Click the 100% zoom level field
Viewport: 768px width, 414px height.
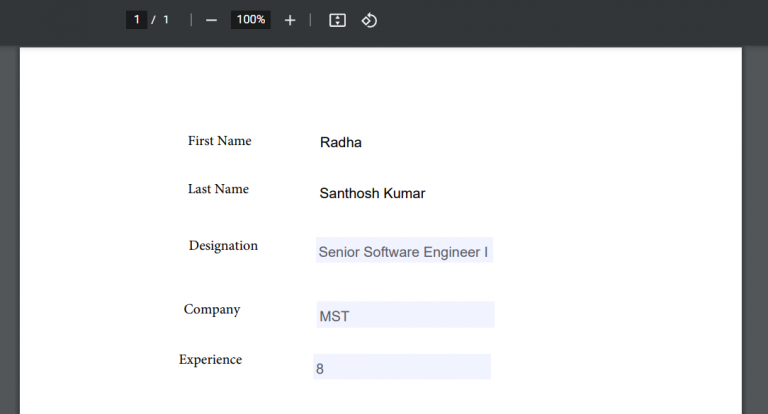pos(251,20)
